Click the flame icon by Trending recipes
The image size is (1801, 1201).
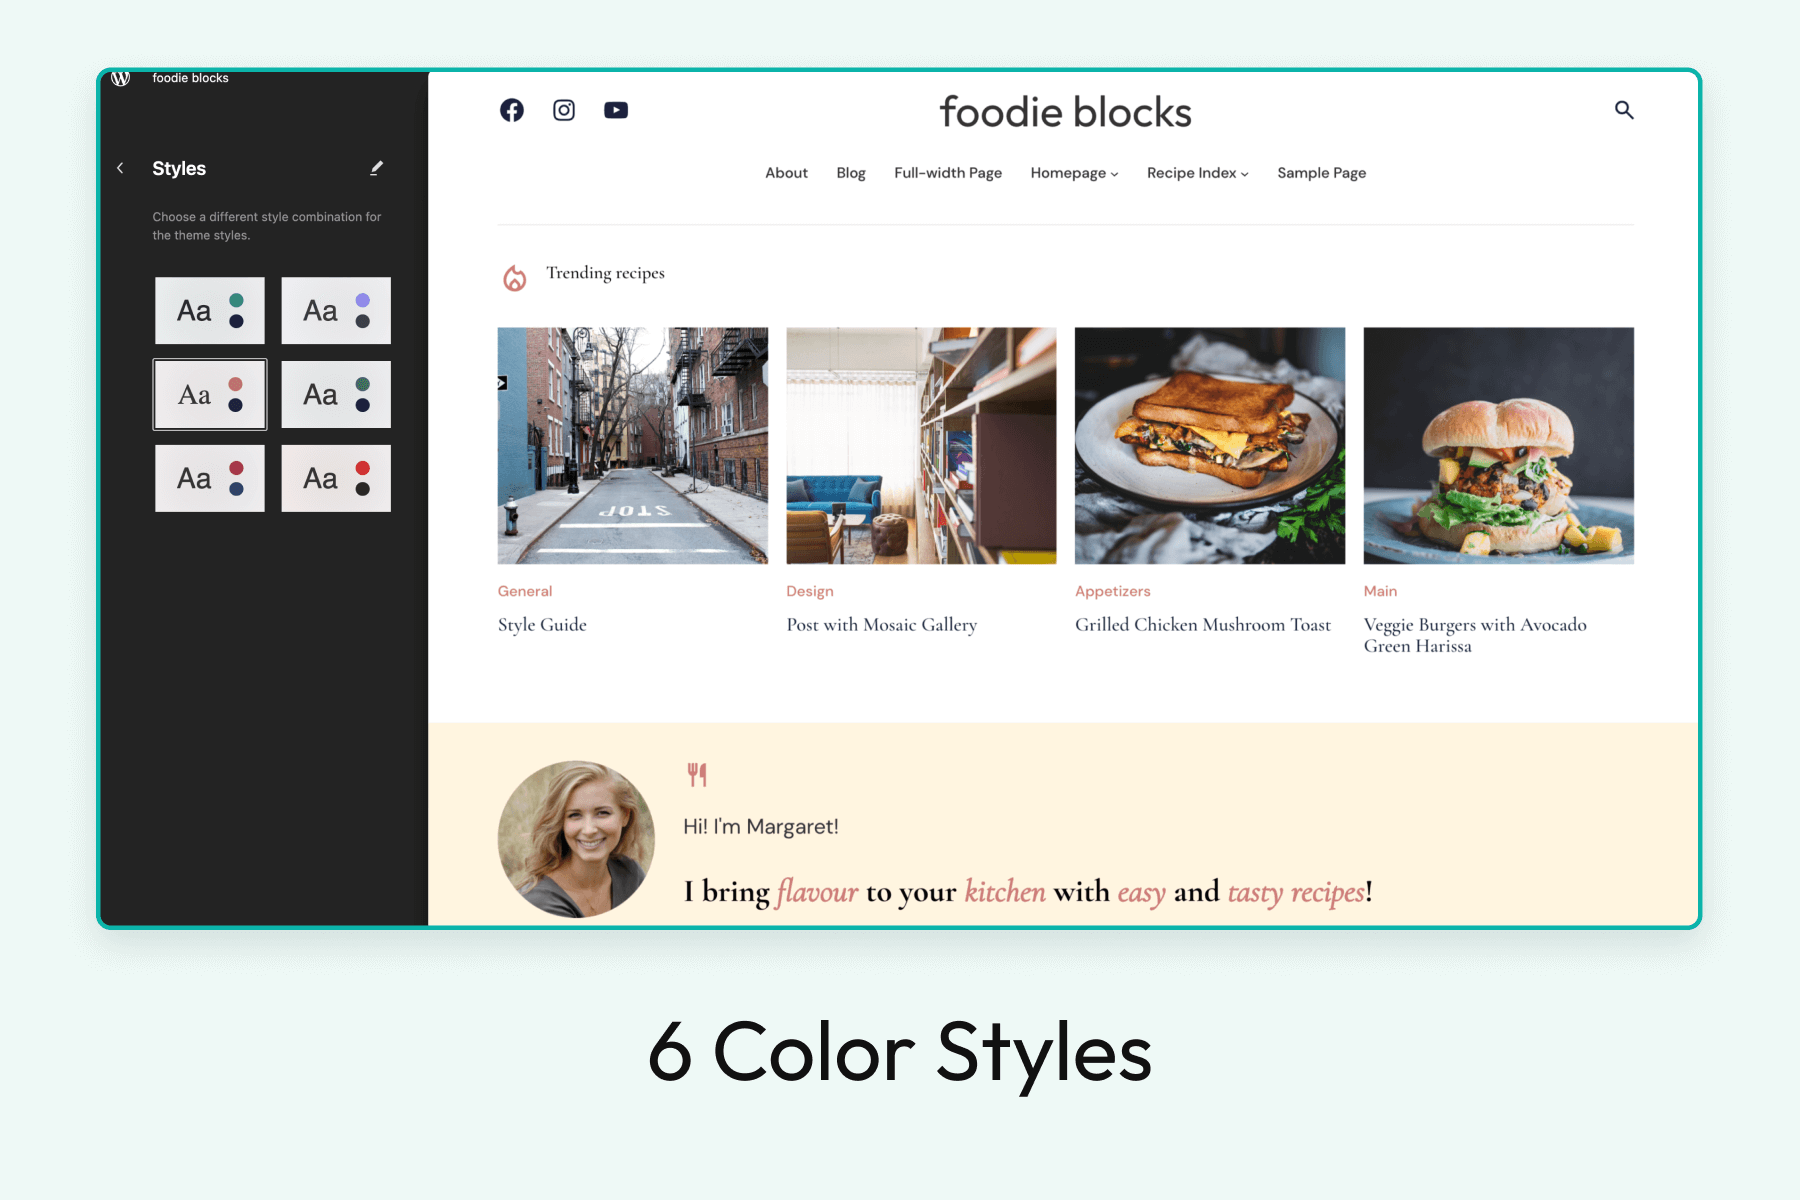514,278
